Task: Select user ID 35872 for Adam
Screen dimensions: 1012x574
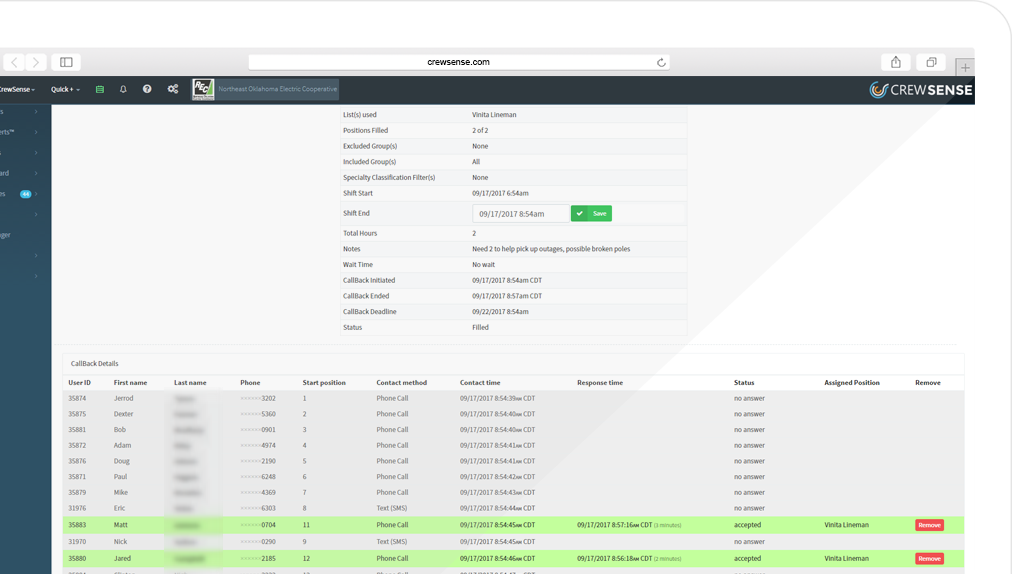Action: pos(77,446)
